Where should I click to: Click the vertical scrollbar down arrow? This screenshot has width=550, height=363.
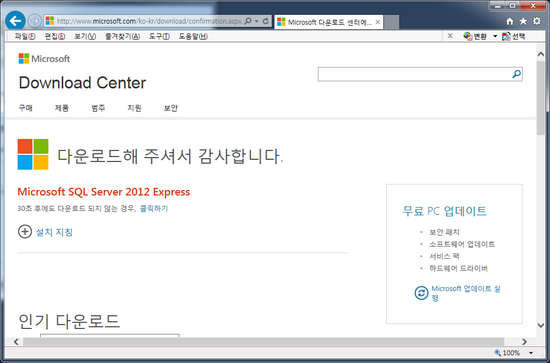click(541, 325)
